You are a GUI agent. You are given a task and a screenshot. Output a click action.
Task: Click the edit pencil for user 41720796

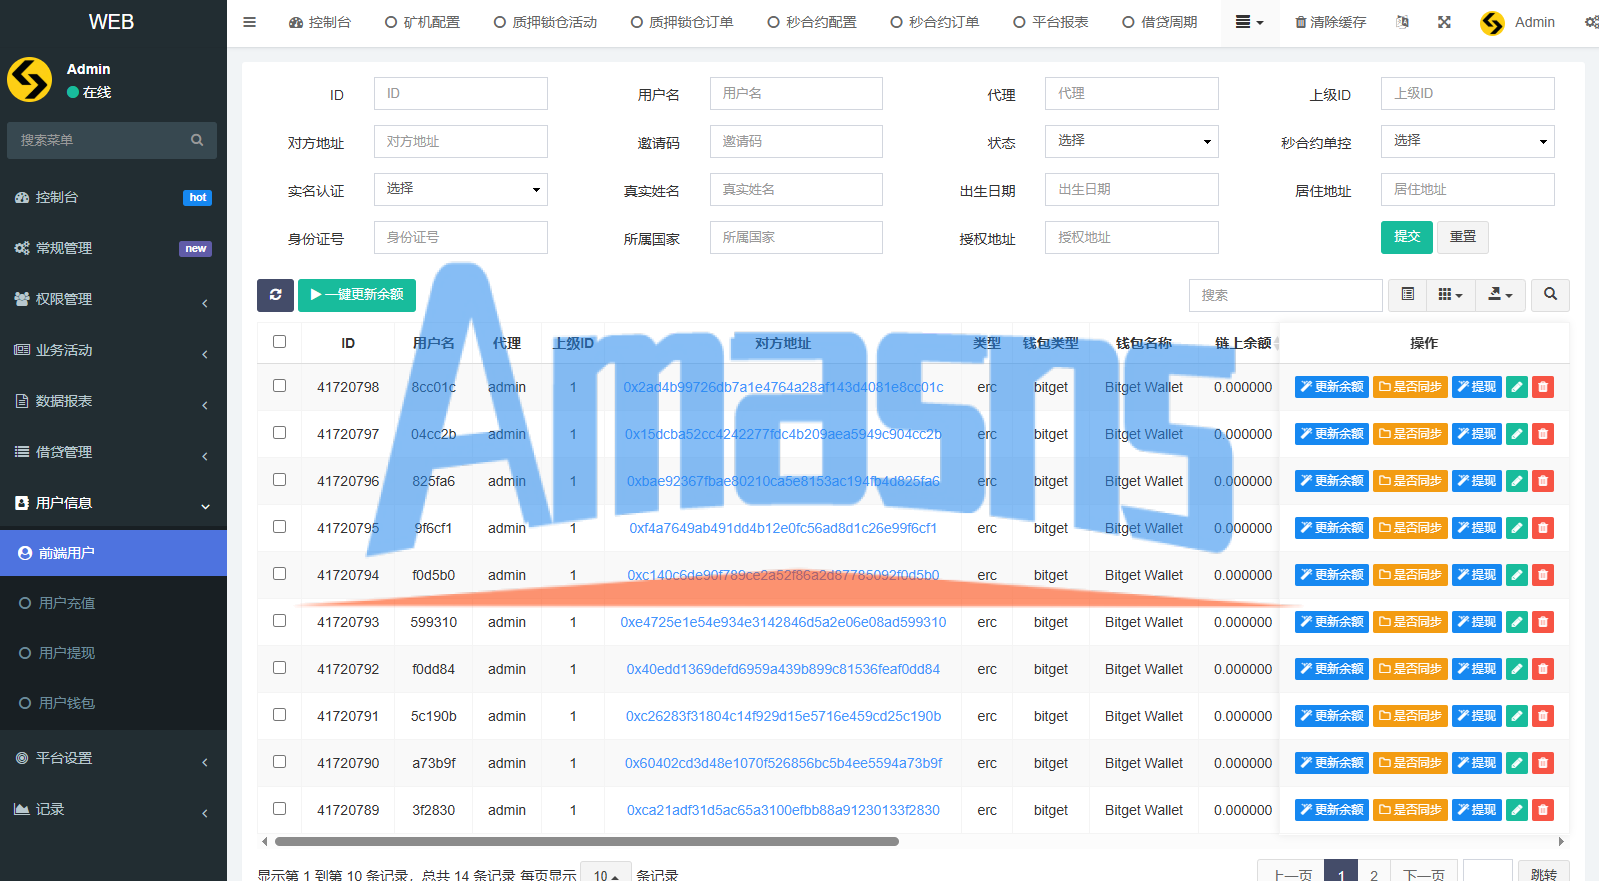(x=1517, y=481)
